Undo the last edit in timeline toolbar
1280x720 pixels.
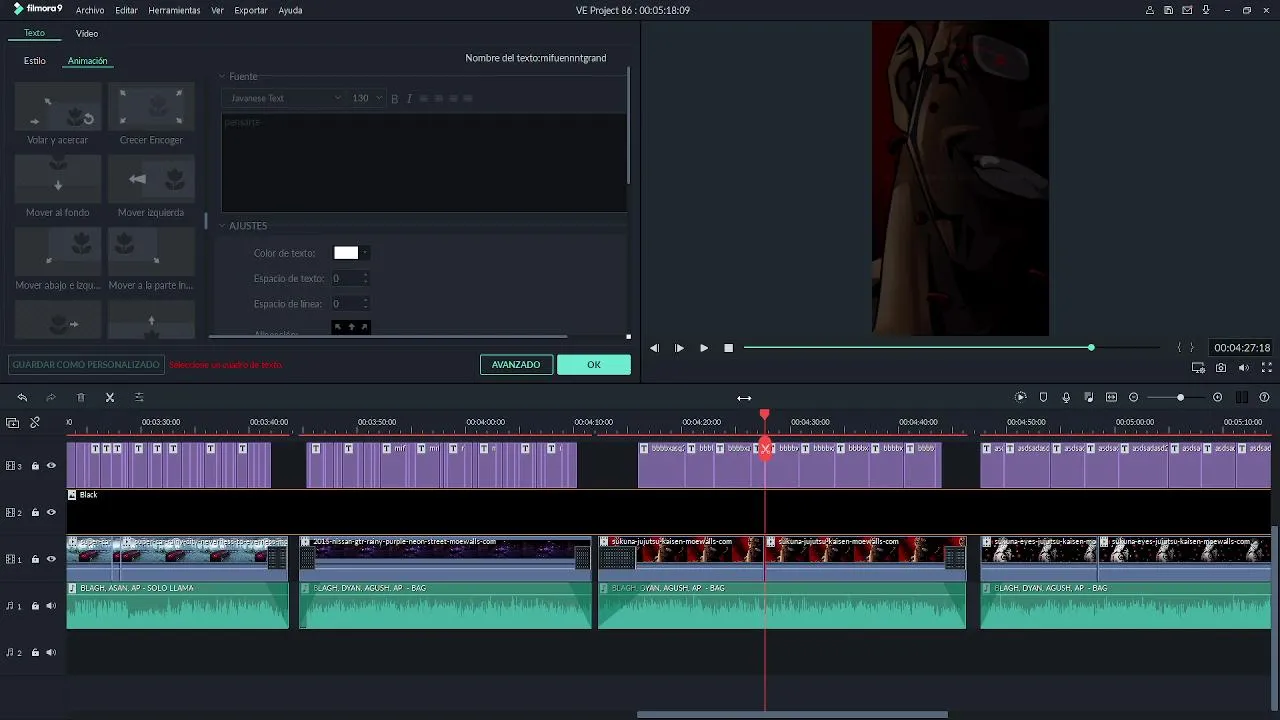point(22,397)
